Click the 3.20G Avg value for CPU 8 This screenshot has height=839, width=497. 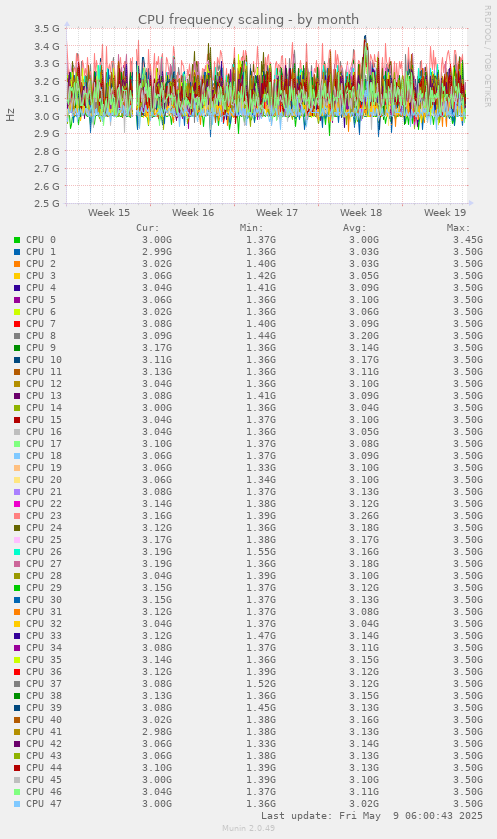pyautogui.click(x=364, y=335)
